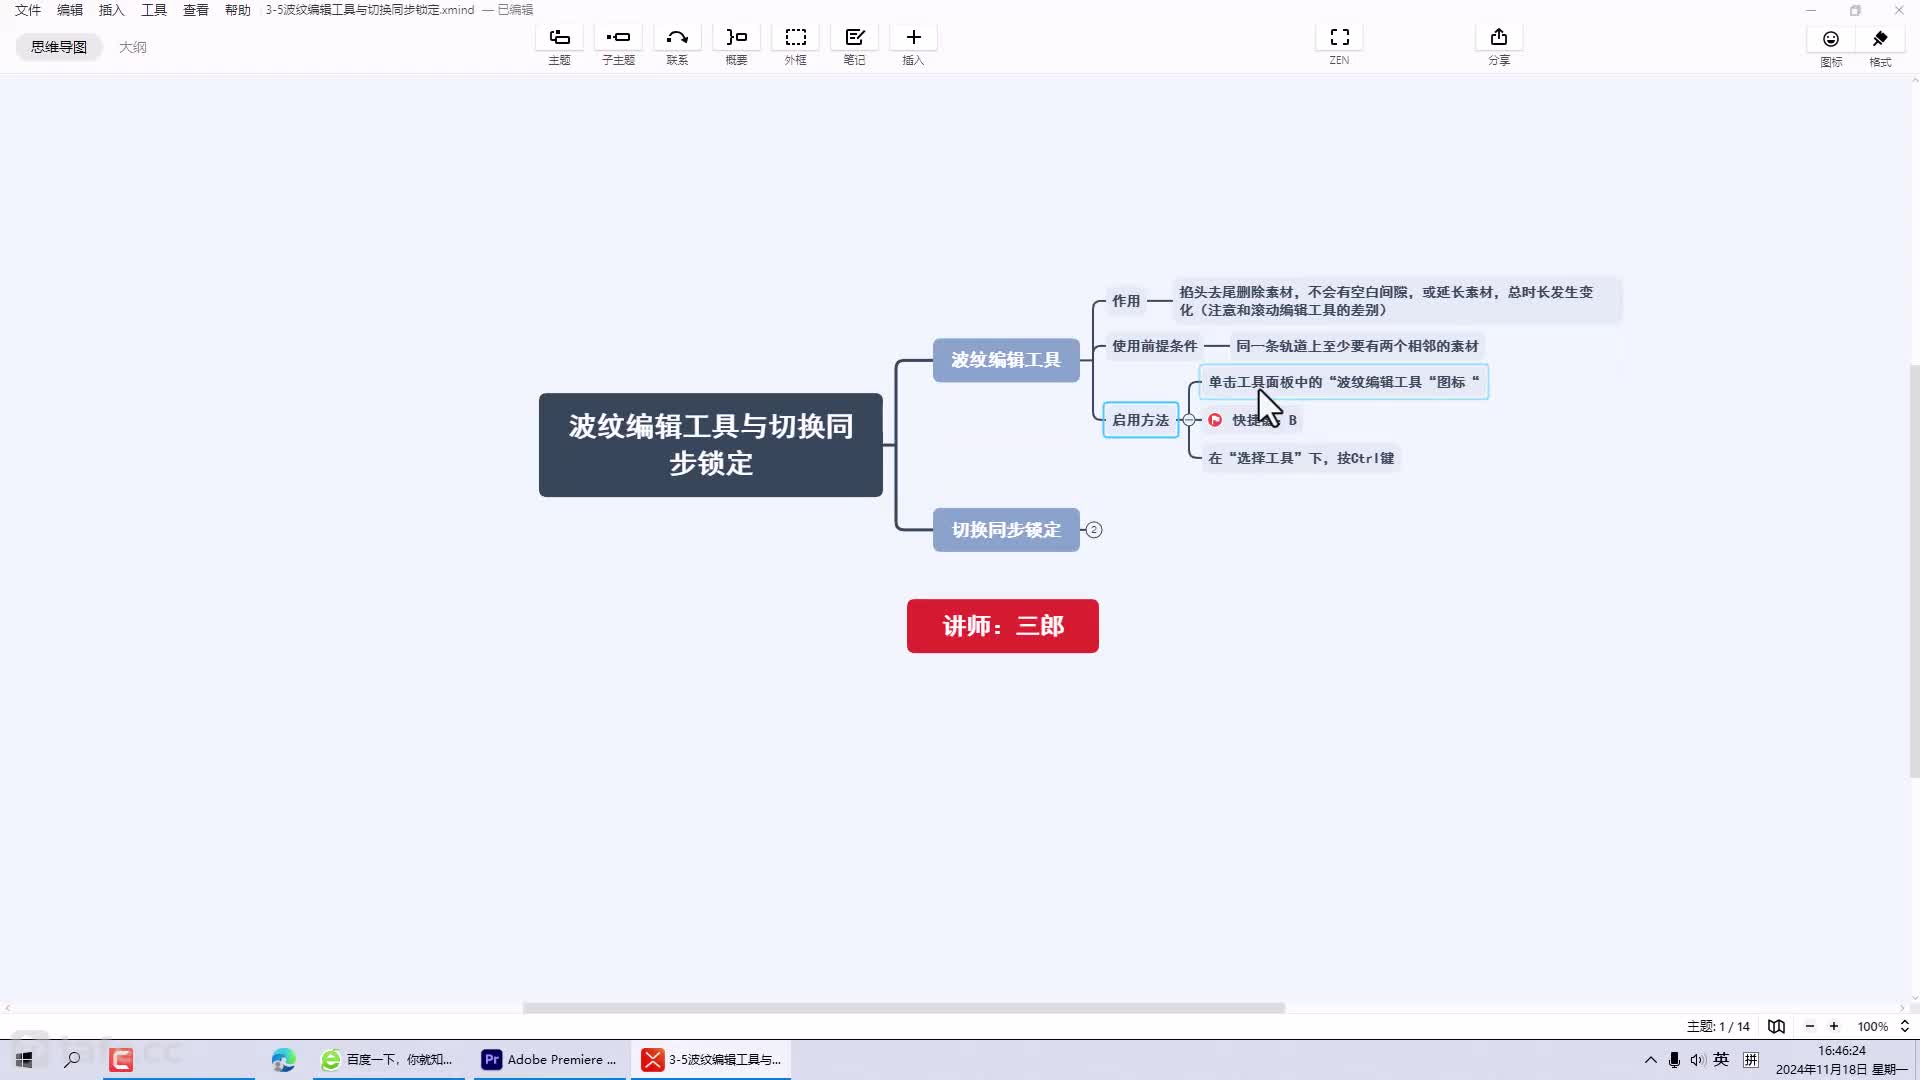Open the 插入 menu in menu bar
Screen dimensions: 1920x1080
point(112,10)
